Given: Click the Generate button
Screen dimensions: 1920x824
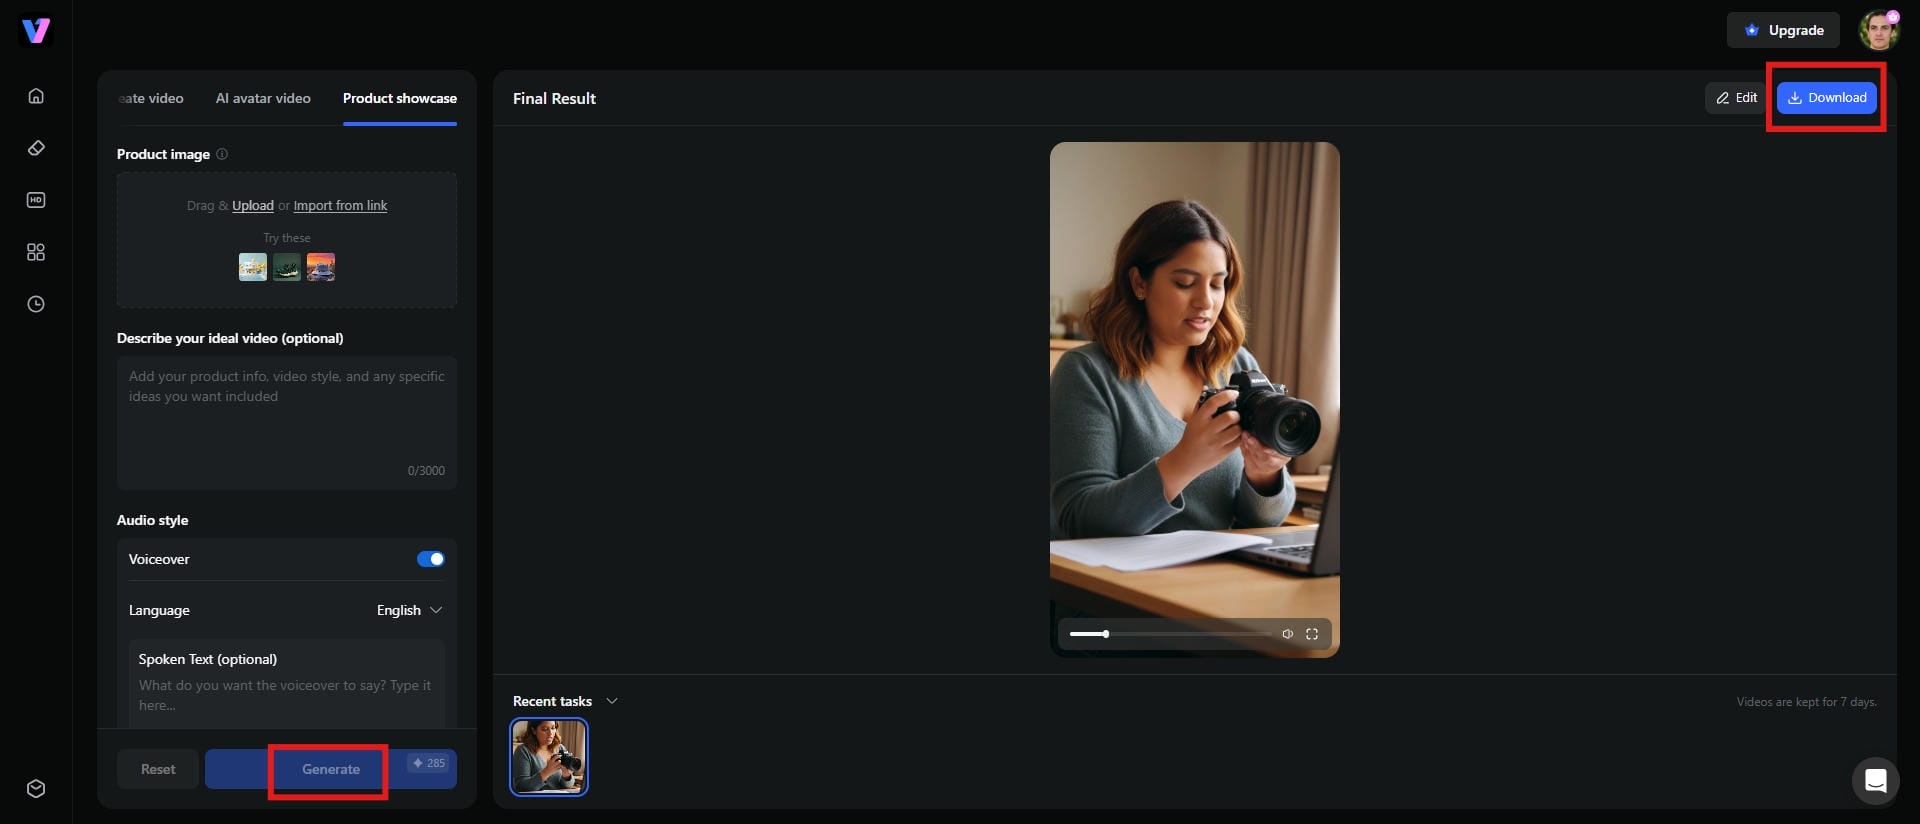Looking at the screenshot, I should point(331,769).
